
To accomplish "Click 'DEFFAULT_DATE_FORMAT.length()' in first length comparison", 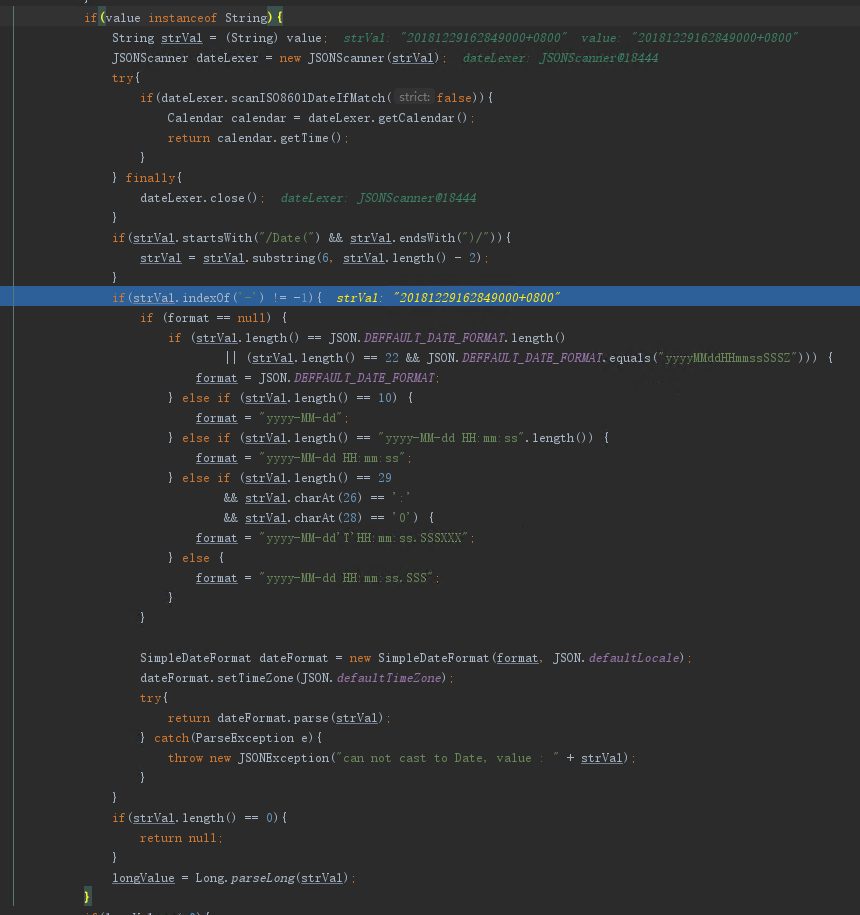I will click(x=464, y=338).
